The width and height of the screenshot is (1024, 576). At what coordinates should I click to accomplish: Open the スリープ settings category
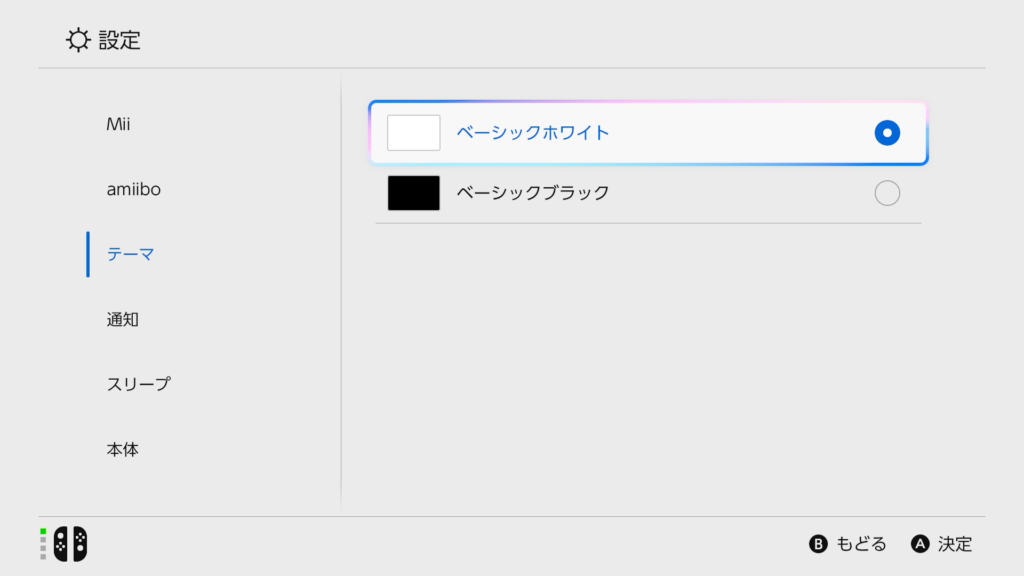coord(138,384)
